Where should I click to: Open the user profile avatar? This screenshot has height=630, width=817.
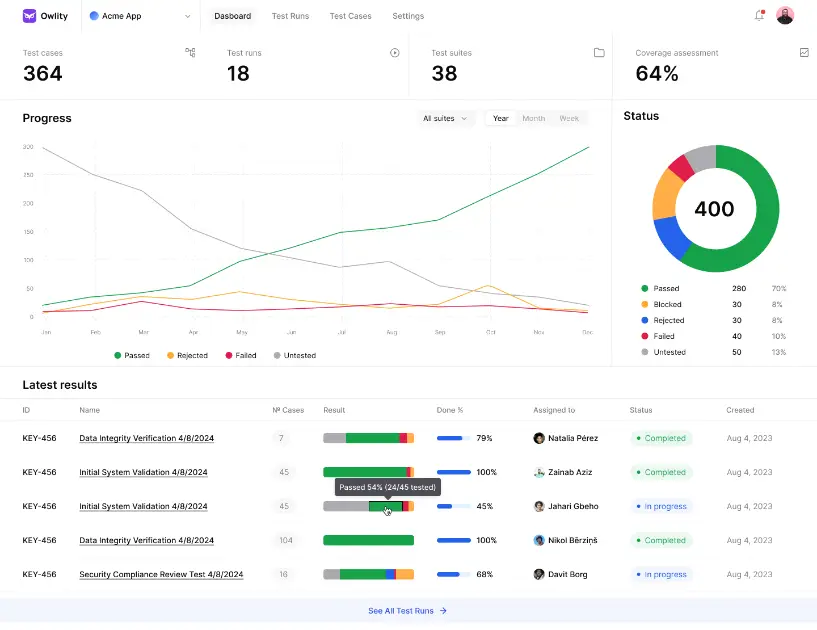(785, 15)
